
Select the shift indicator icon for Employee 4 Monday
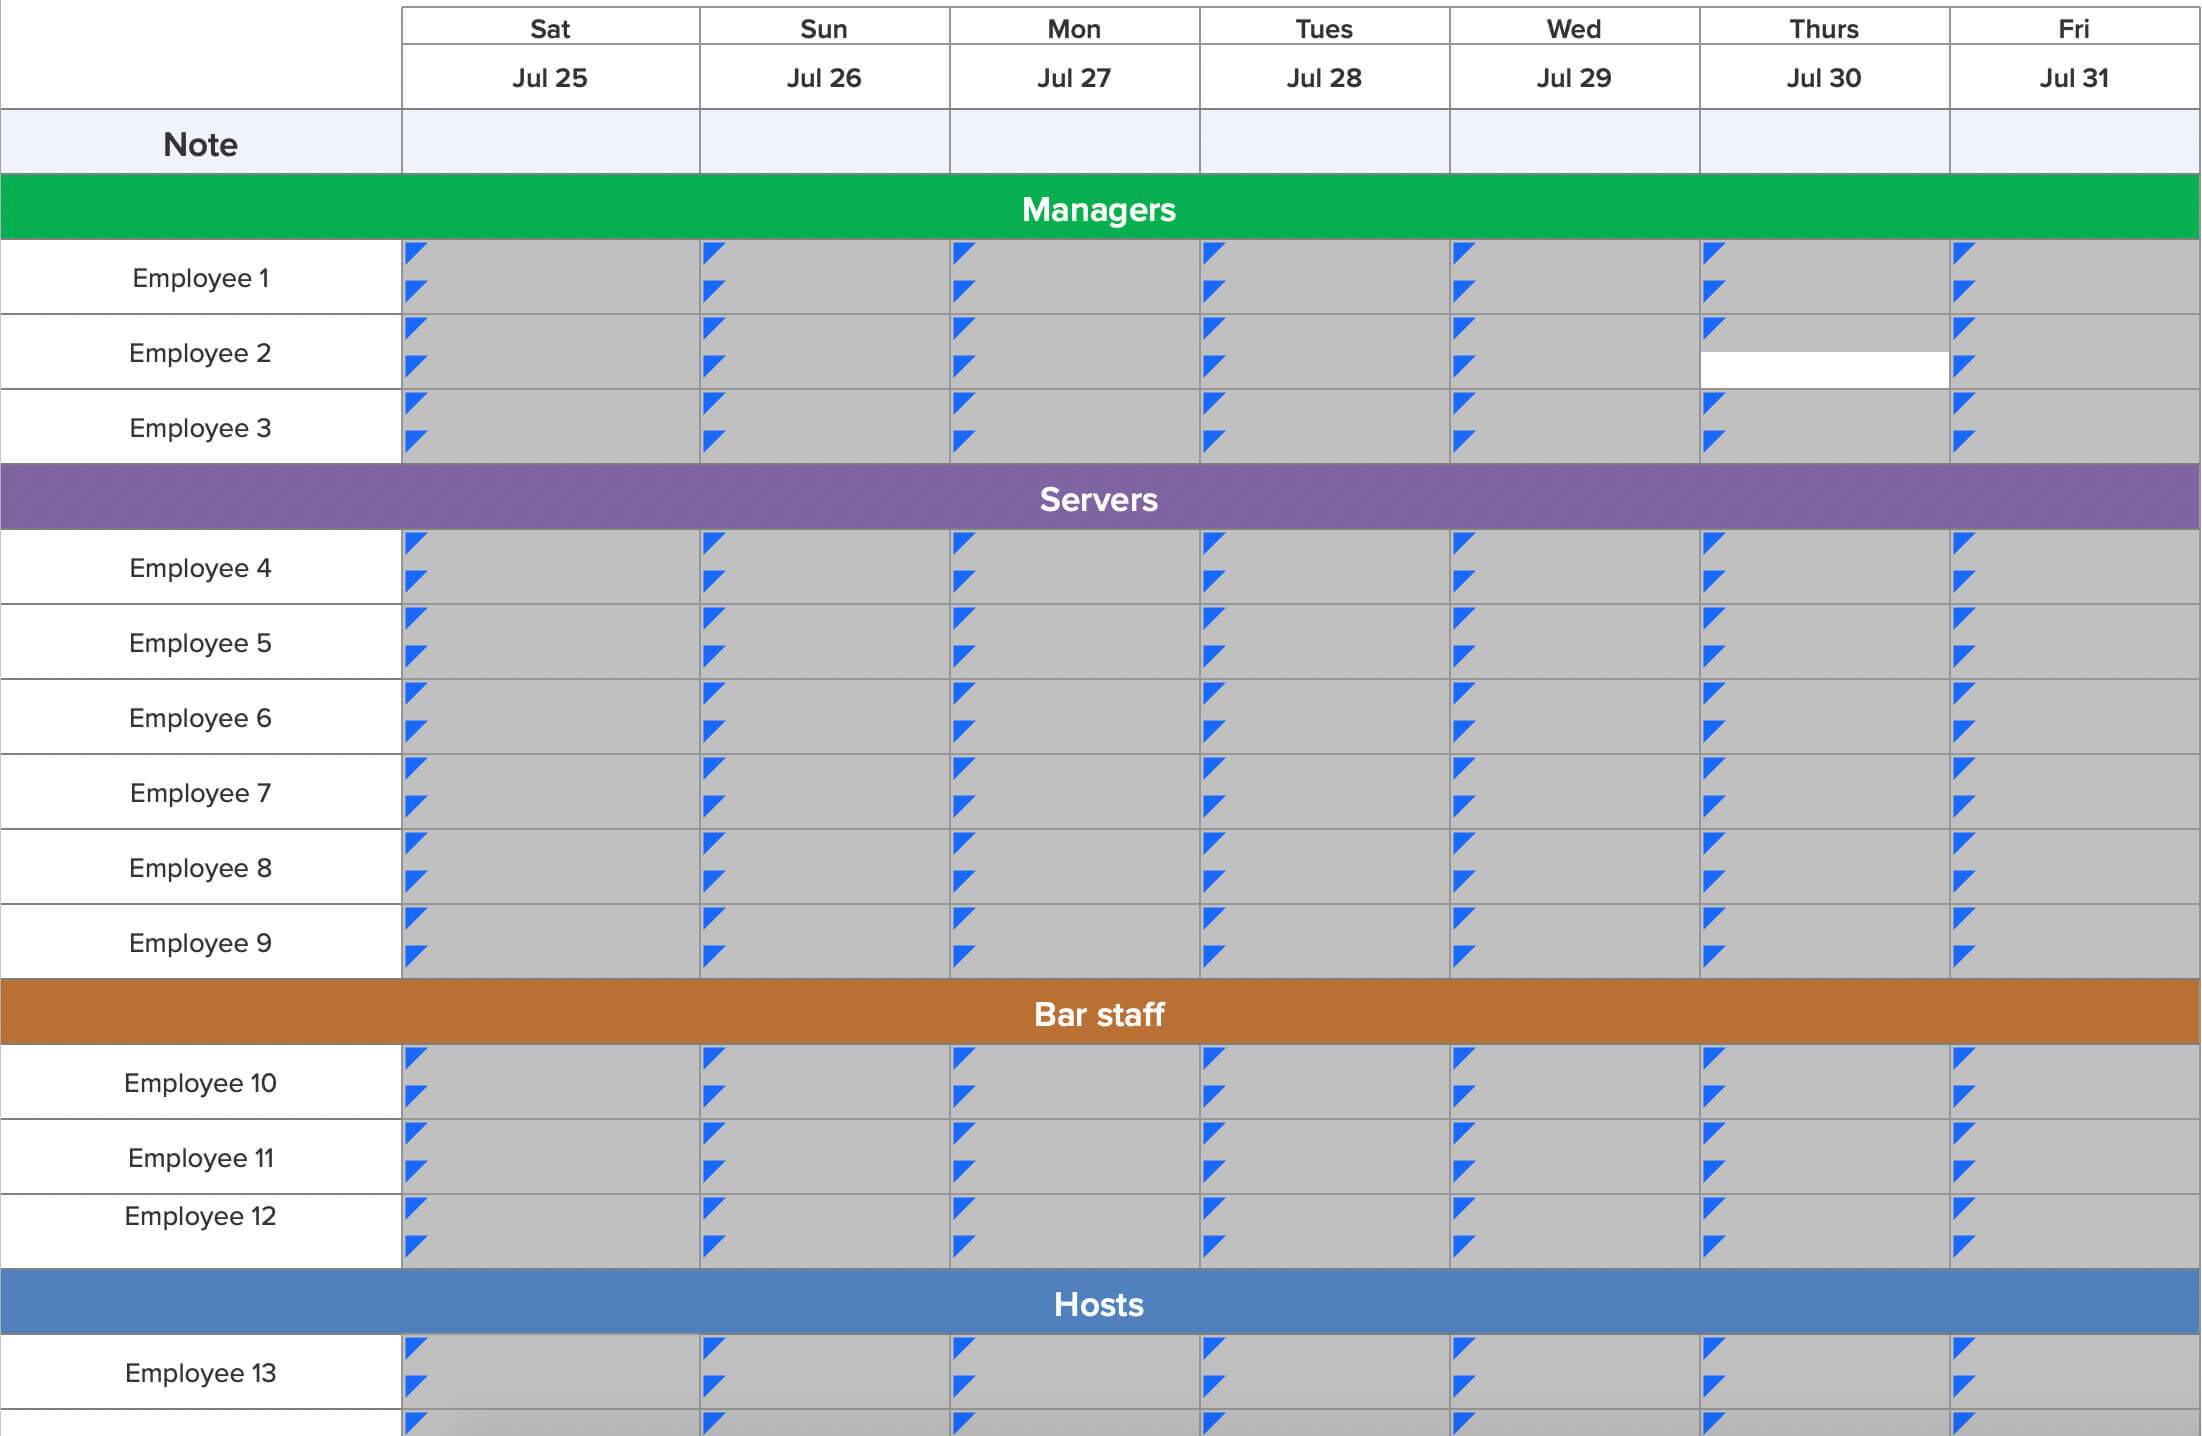965,546
